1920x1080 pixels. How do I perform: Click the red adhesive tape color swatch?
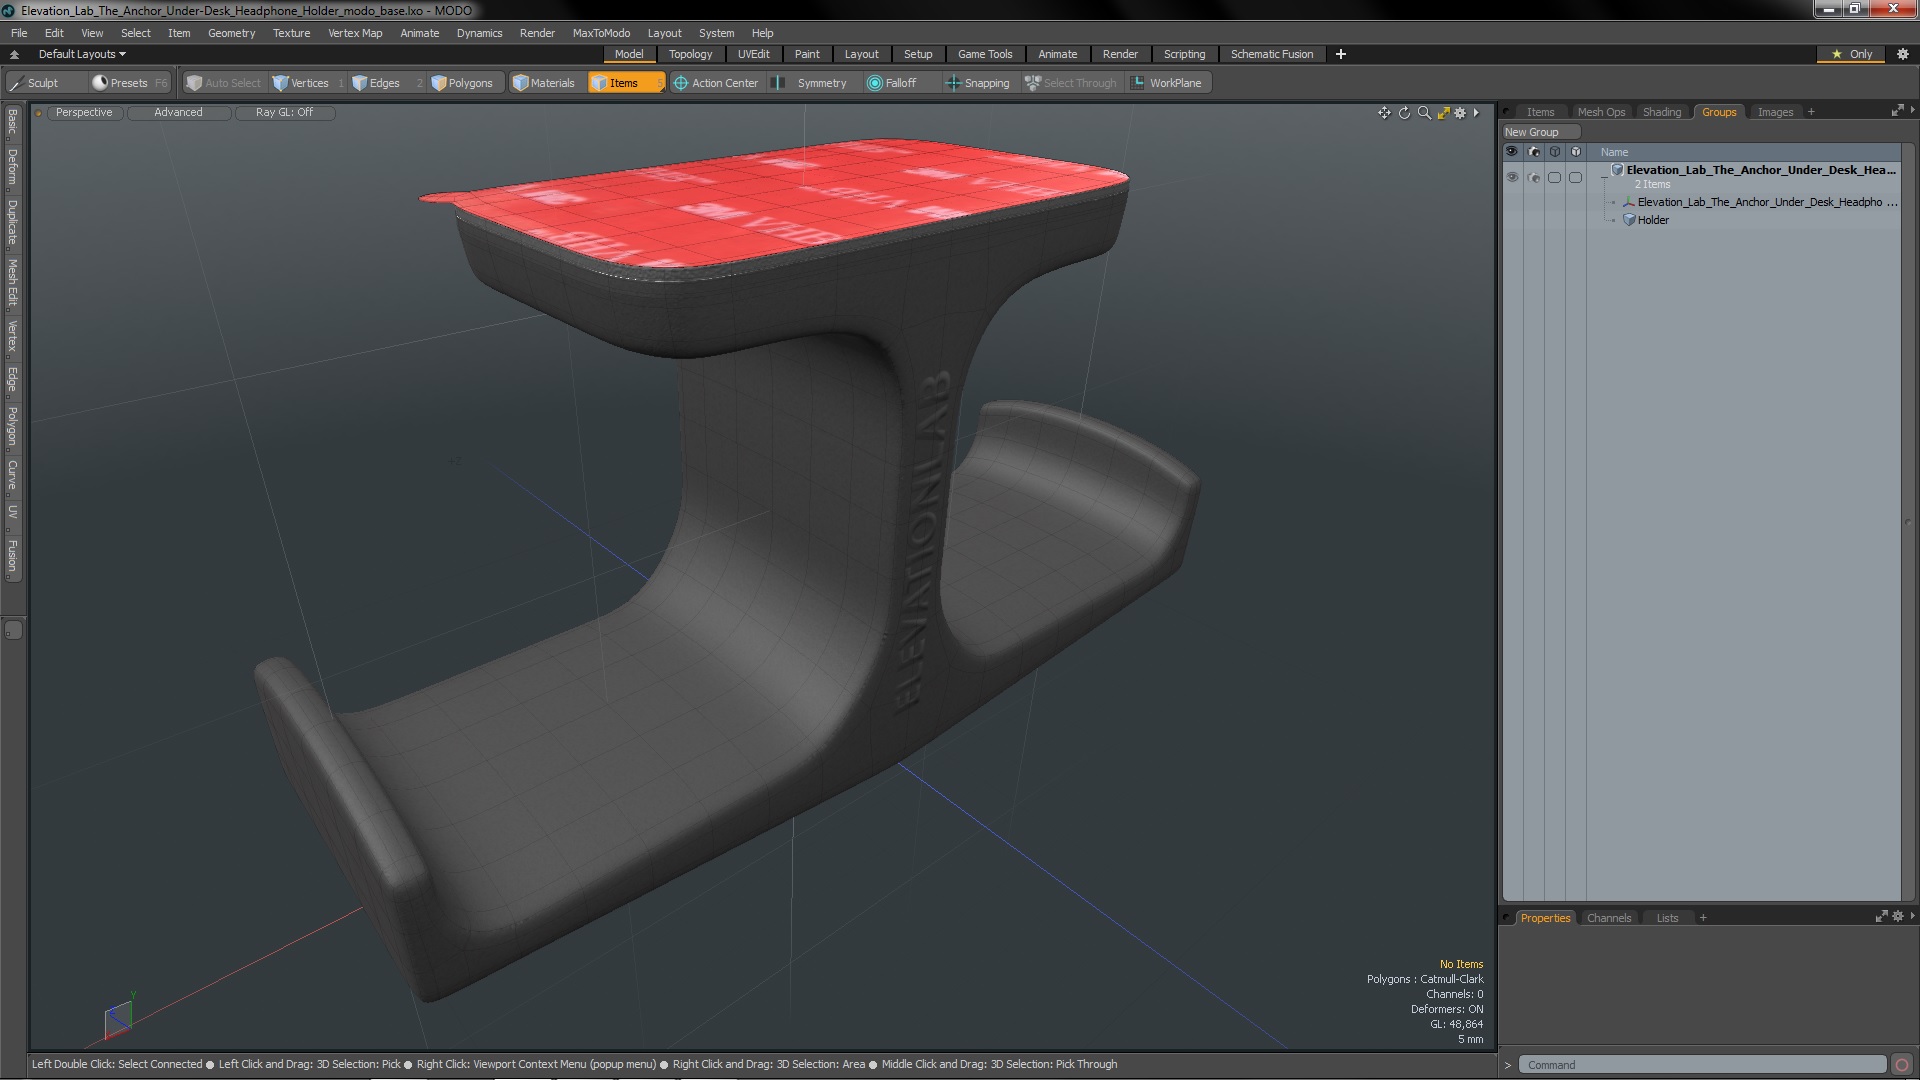(778, 211)
